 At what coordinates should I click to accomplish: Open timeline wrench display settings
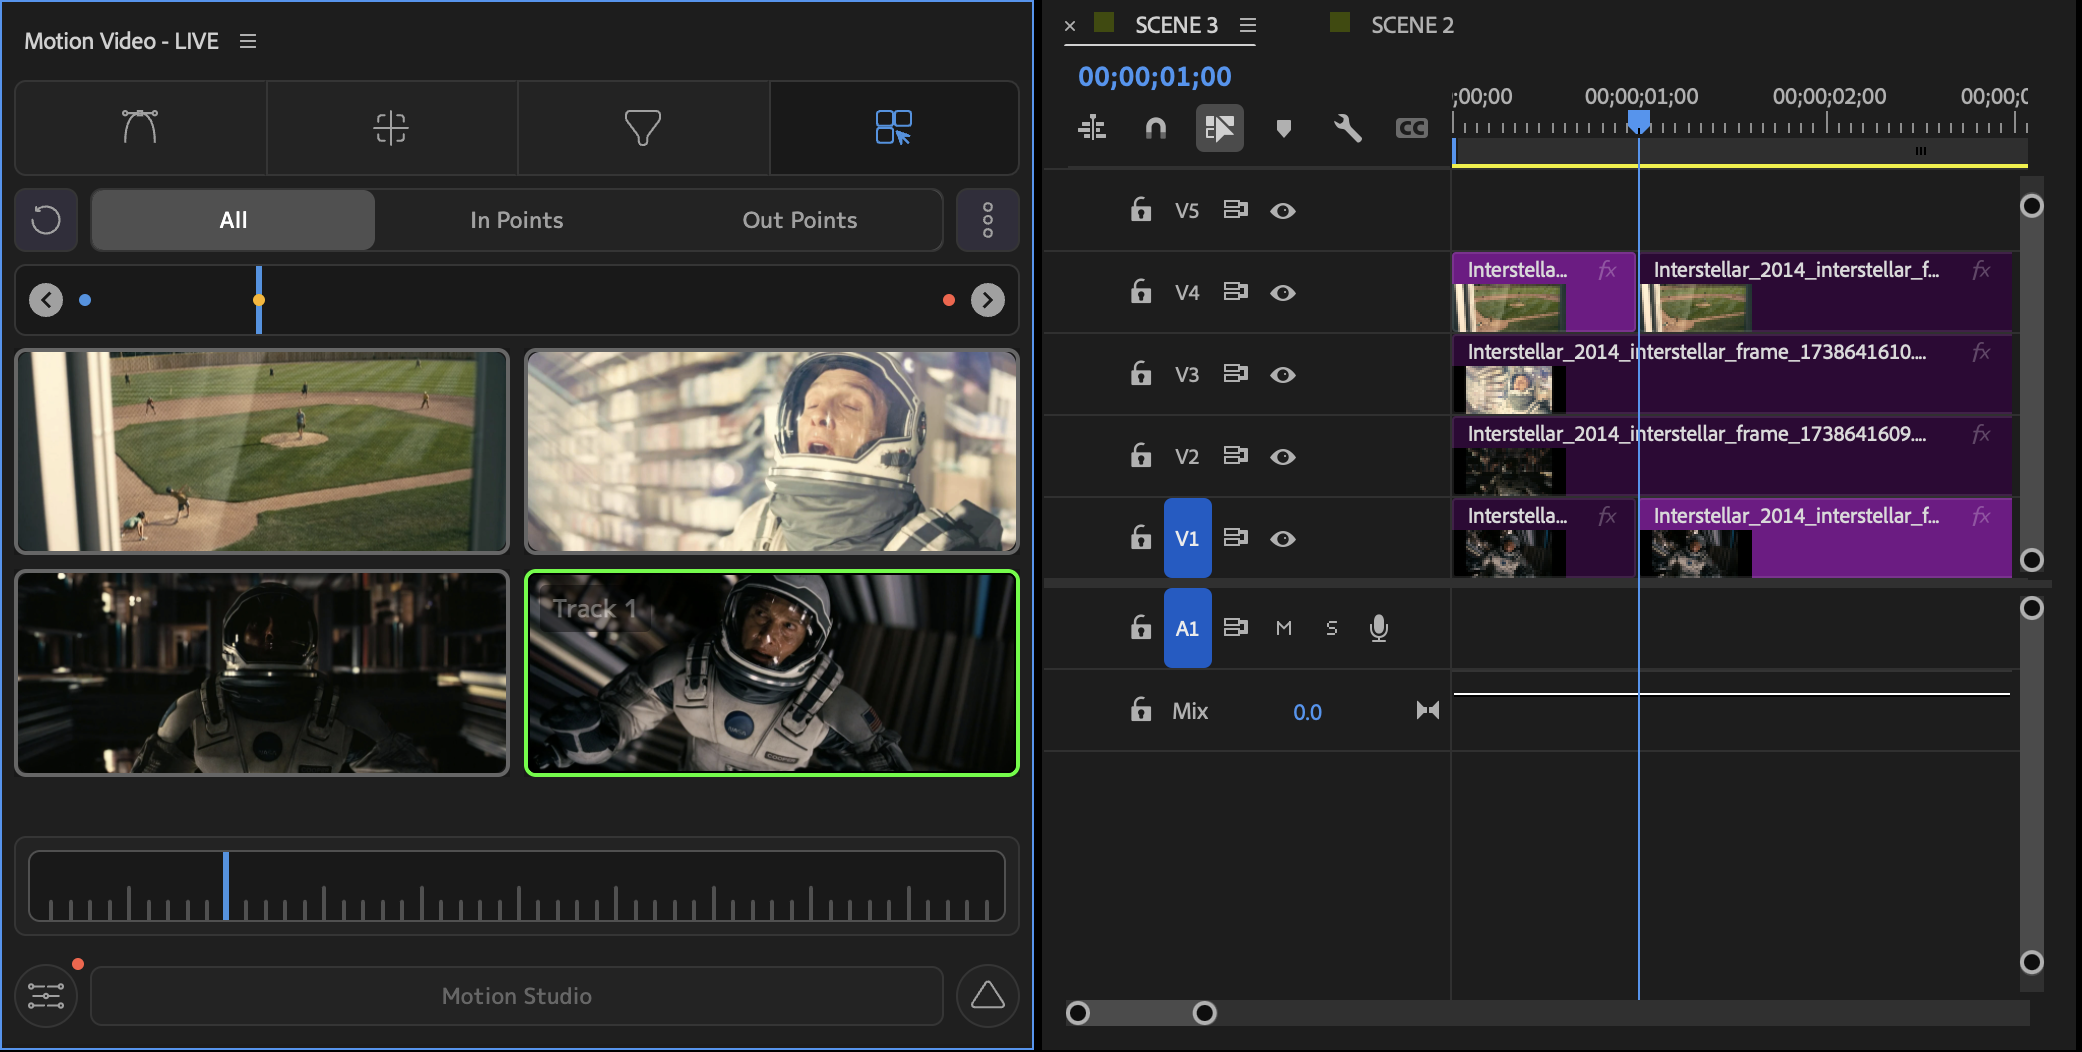point(1347,128)
